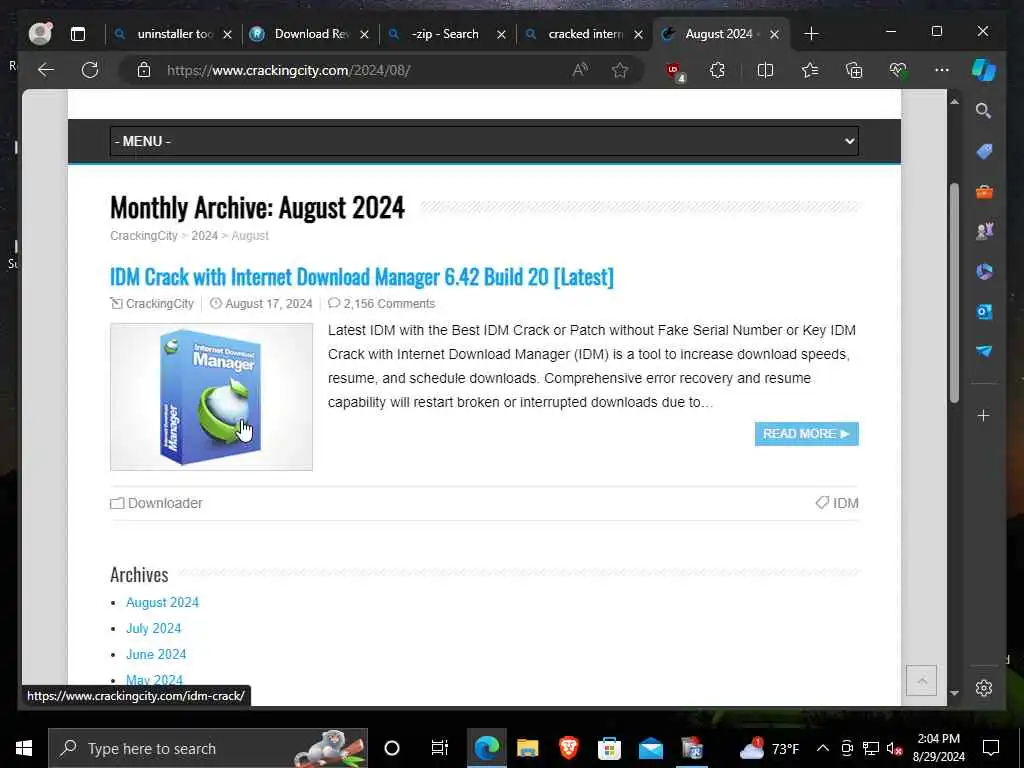The height and width of the screenshot is (768, 1024).
Task: Open the Edge profile avatar
Action: pos(40,33)
